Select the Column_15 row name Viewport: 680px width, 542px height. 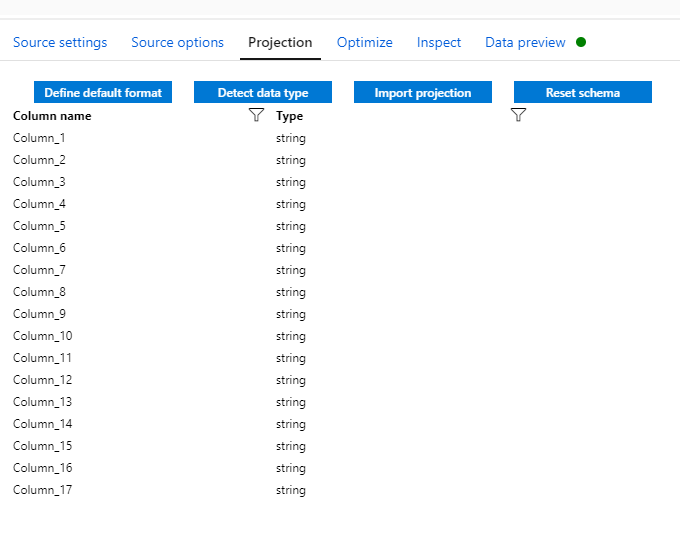click(42, 446)
